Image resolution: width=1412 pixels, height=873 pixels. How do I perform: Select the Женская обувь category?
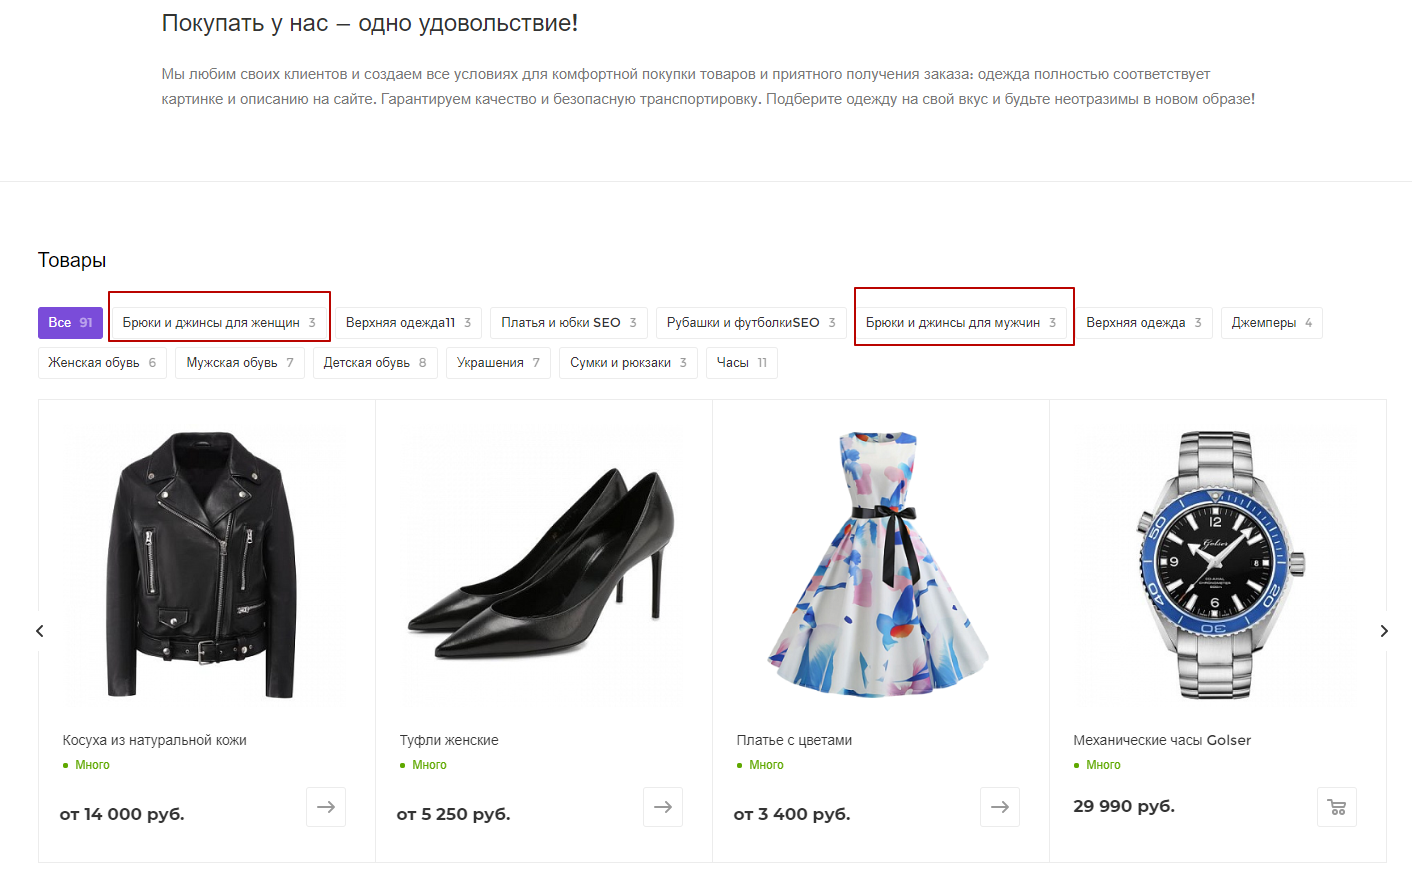click(102, 363)
